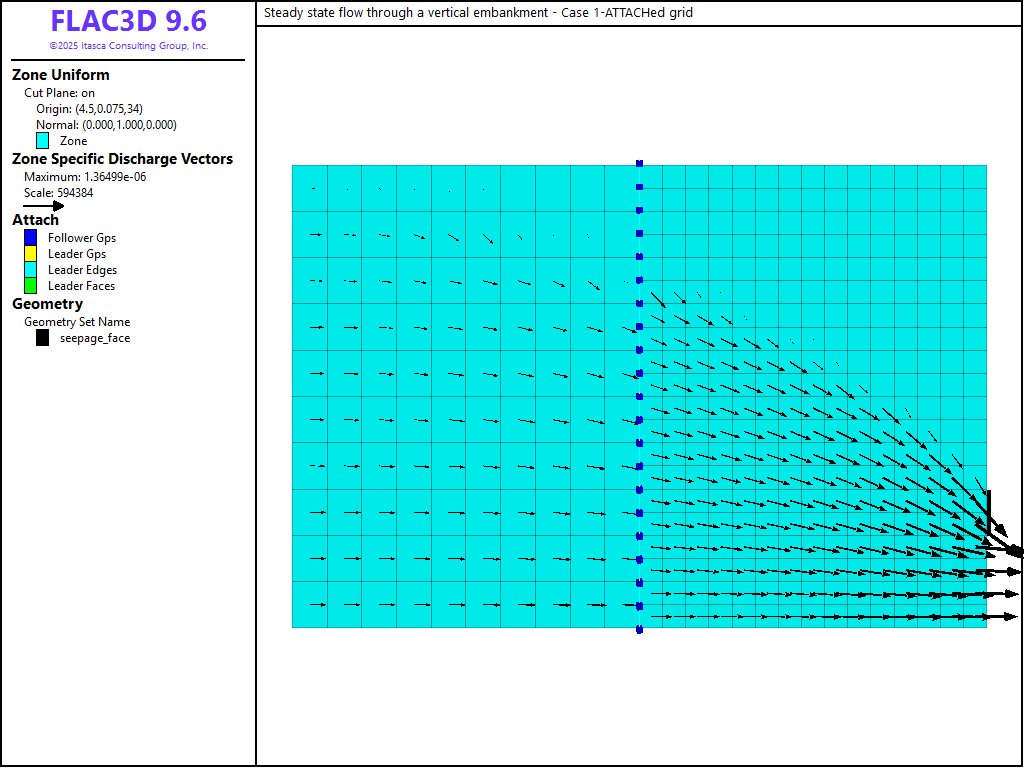
Task: Select the black seepage_face swatch
Action: (x=43, y=338)
